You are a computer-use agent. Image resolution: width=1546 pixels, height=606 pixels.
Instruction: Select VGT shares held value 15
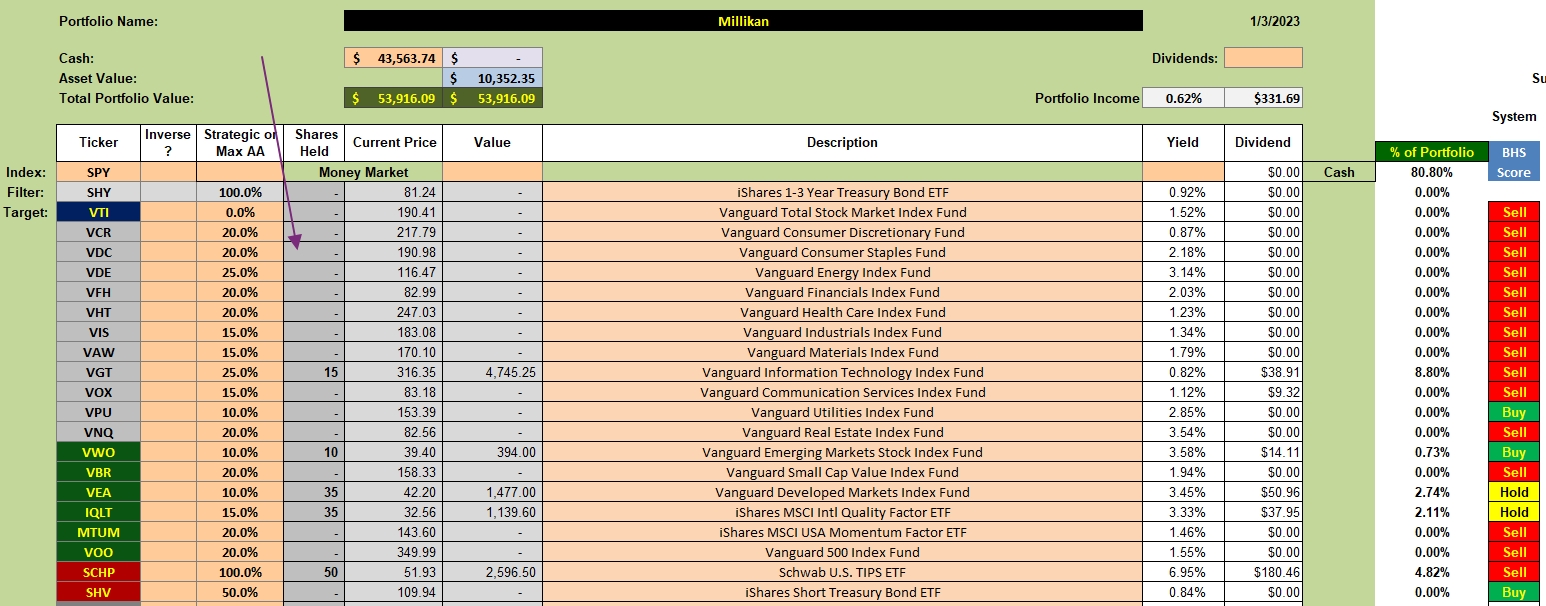point(314,372)
